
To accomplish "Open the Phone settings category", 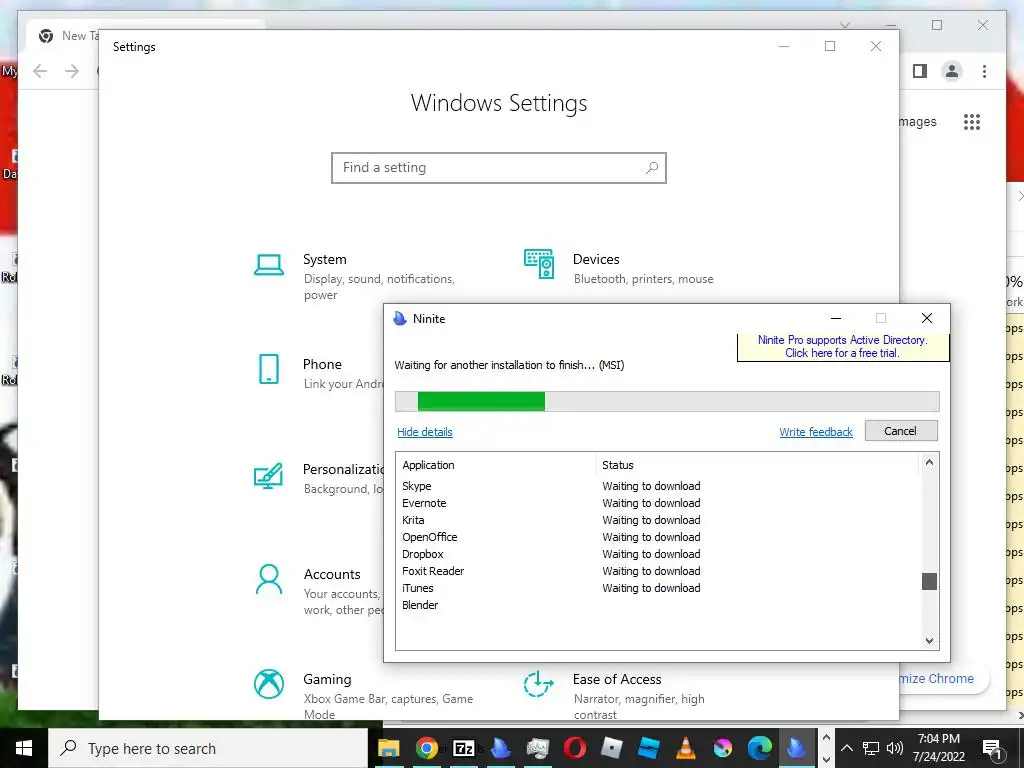I will point(319,372).
